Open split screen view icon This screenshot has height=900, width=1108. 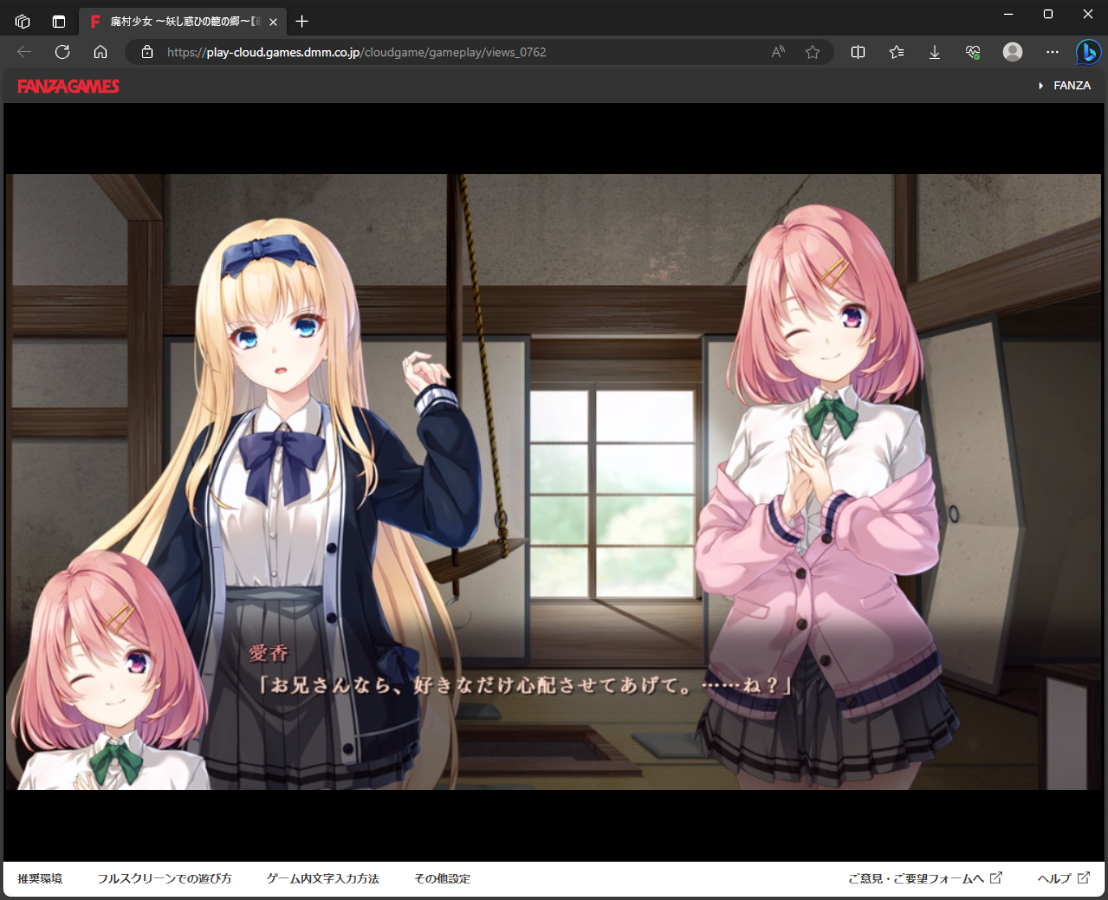858,52
